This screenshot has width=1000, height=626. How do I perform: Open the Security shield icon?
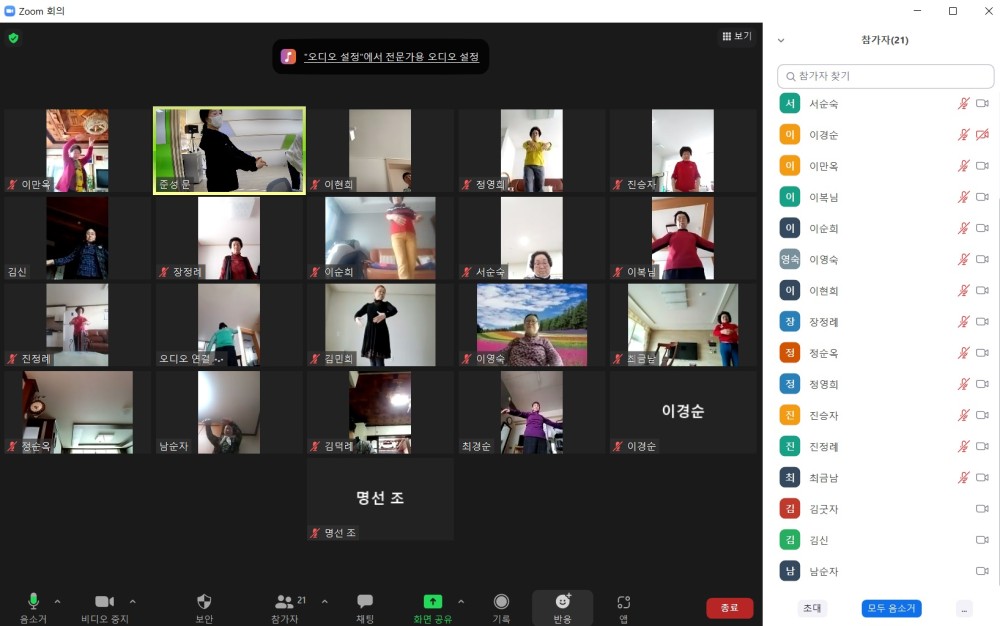pos(204,601)
